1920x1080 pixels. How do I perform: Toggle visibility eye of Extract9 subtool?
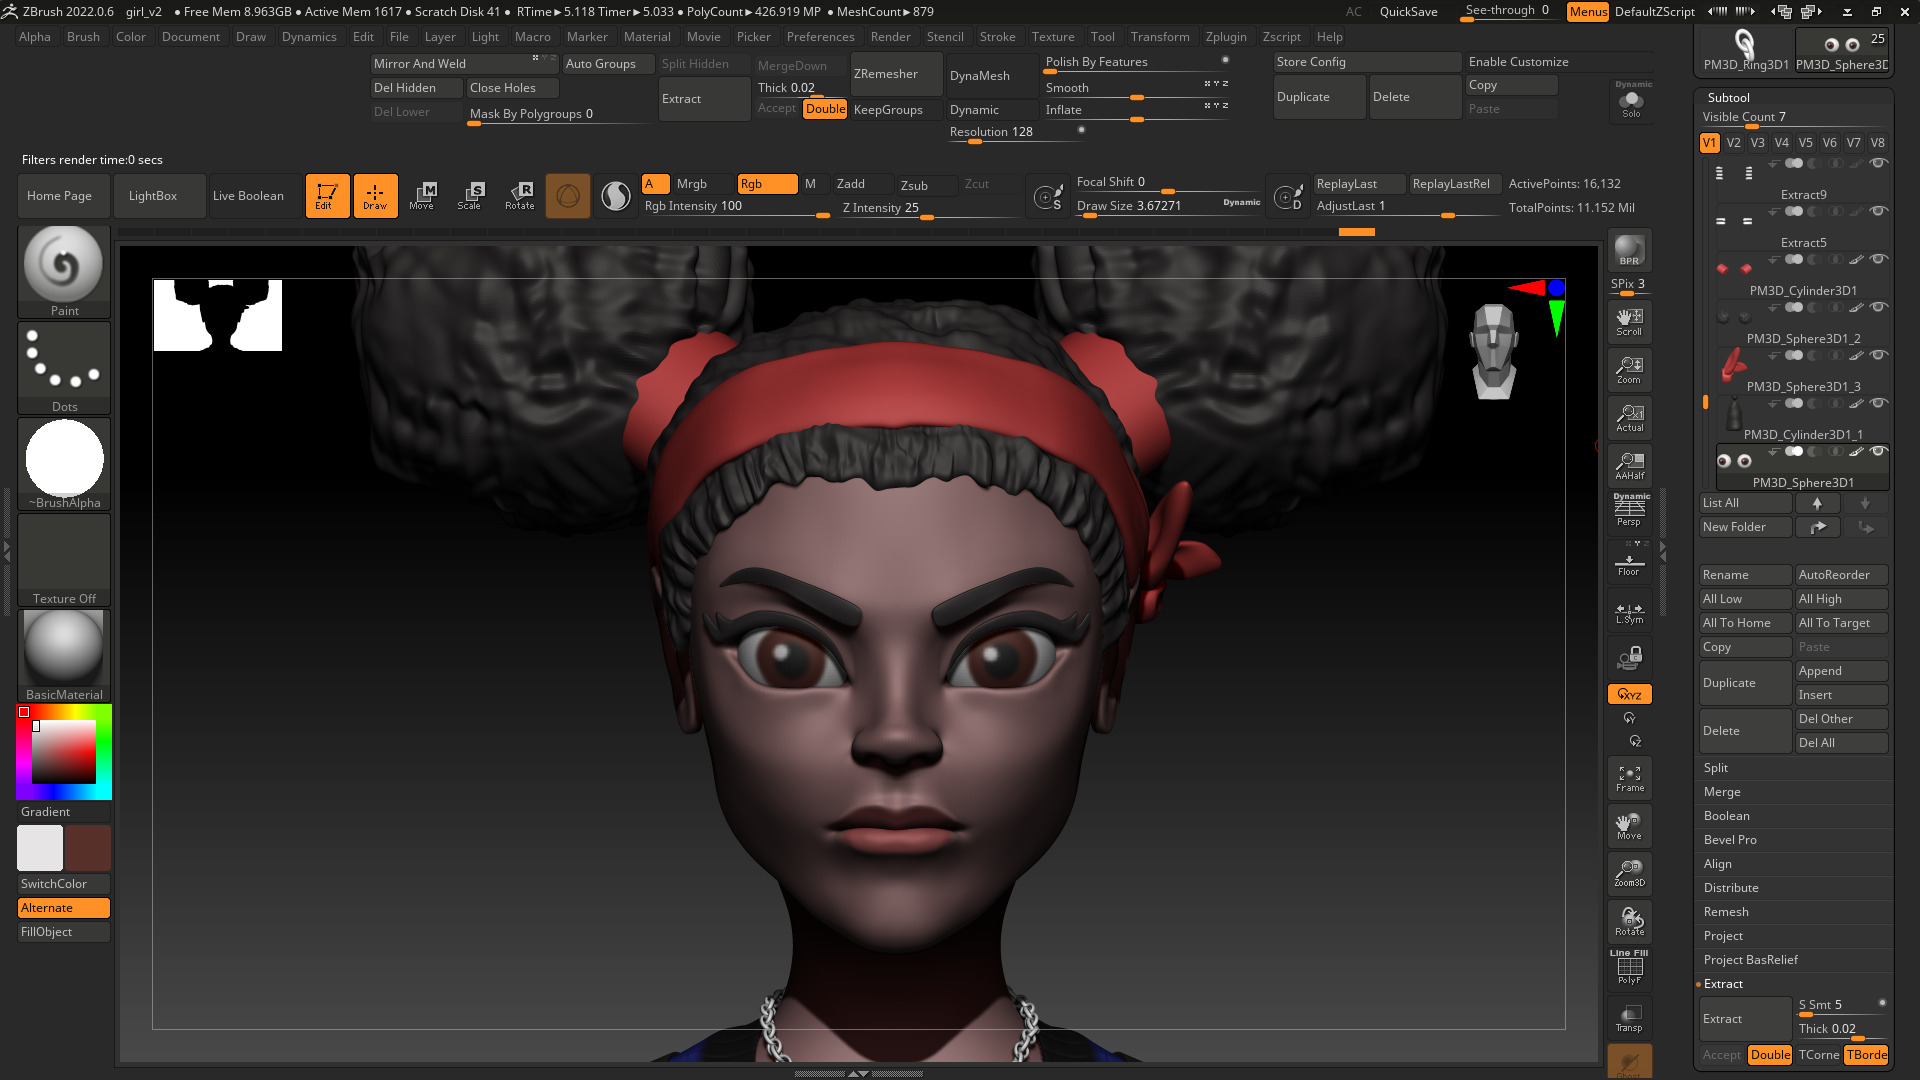pos(1879,163)
